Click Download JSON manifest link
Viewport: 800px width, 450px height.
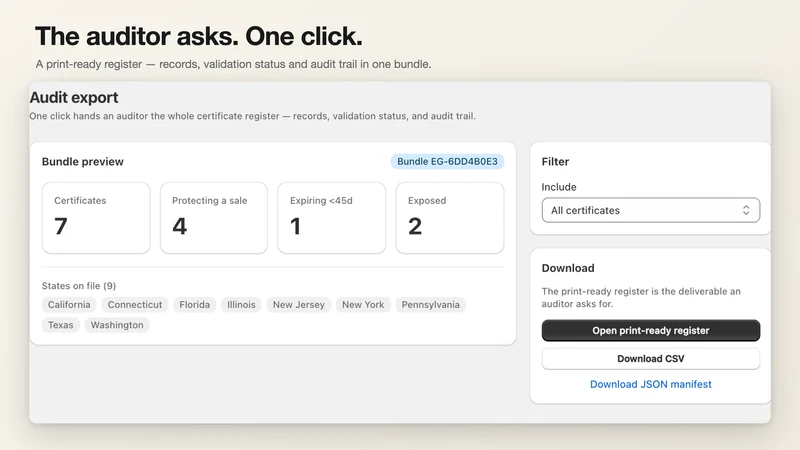(651, 384)
